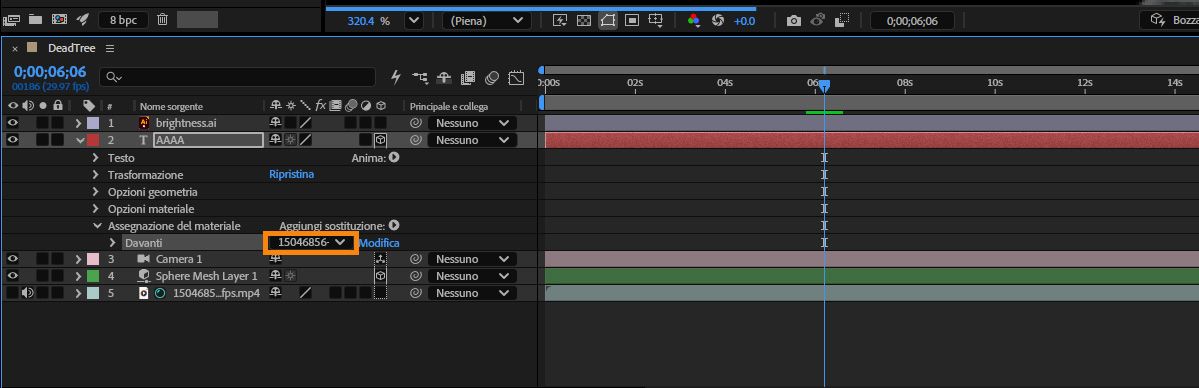The height and width of the screenshot is (388, 1199).
Task: Open Aggiungi sostituzione menu arrow
Action: point(394,226)
